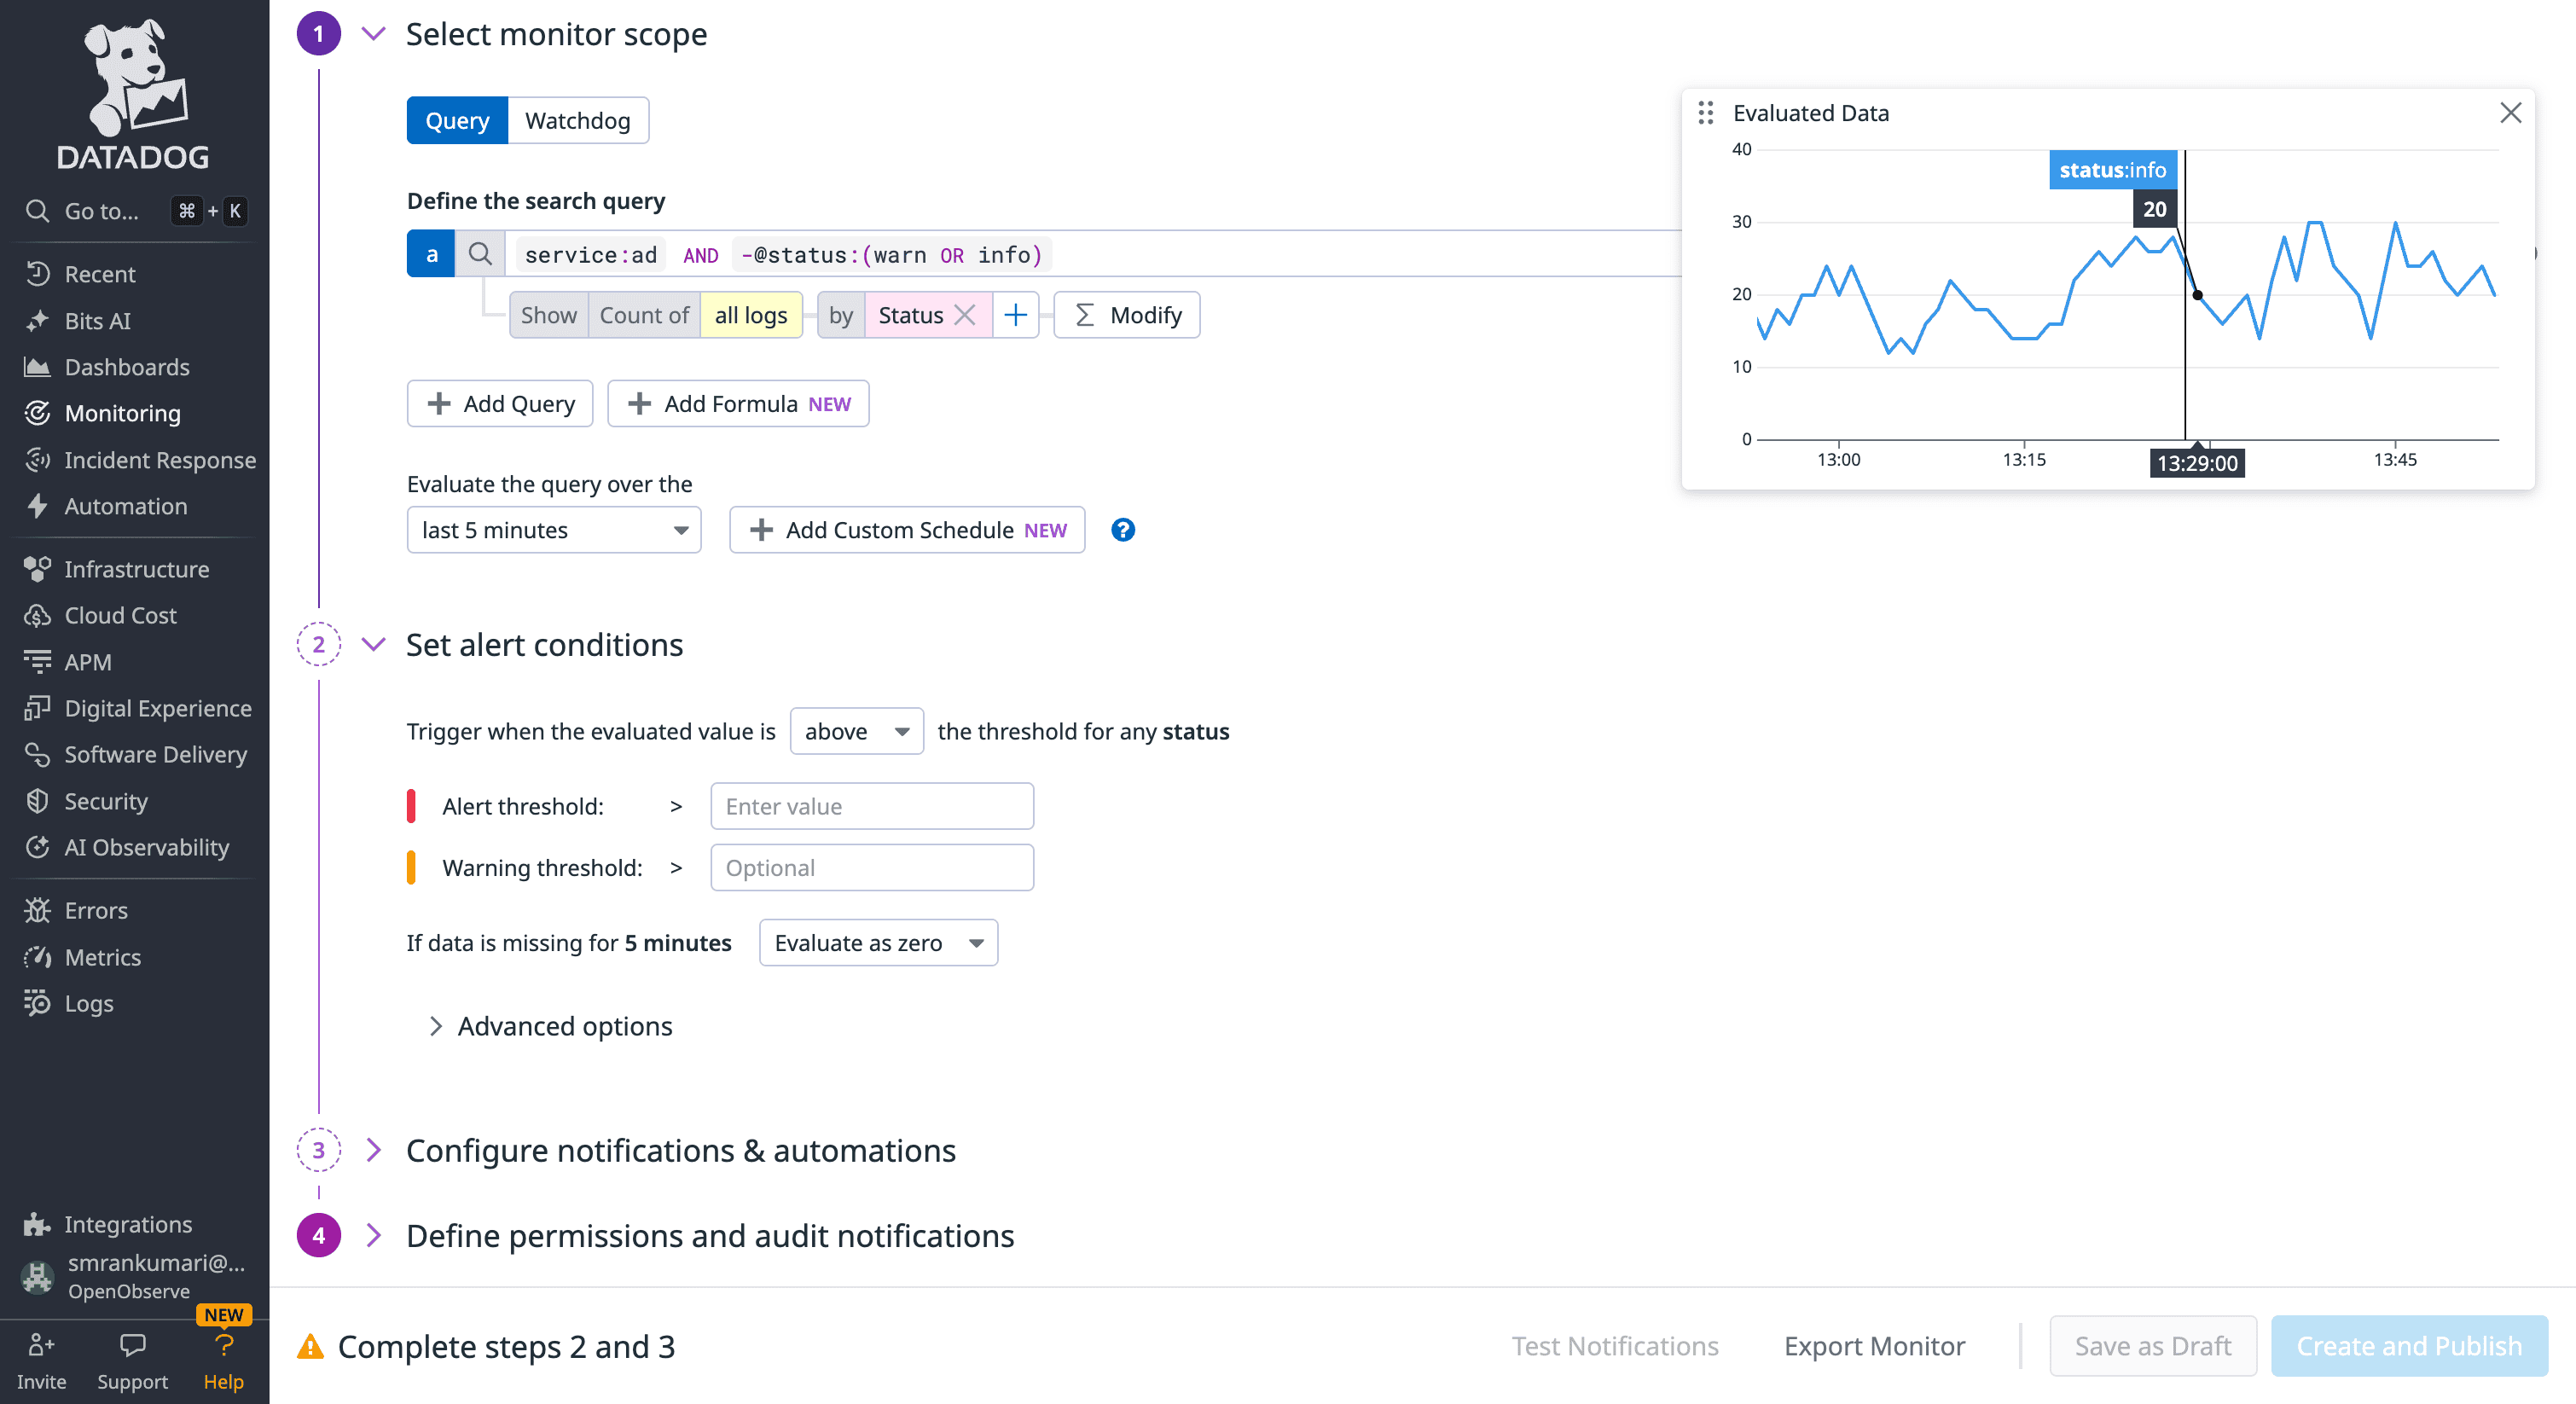The image size is (2576, 1404).
Task: Click the Alert threshold value field
Action: tap(871, 806)
